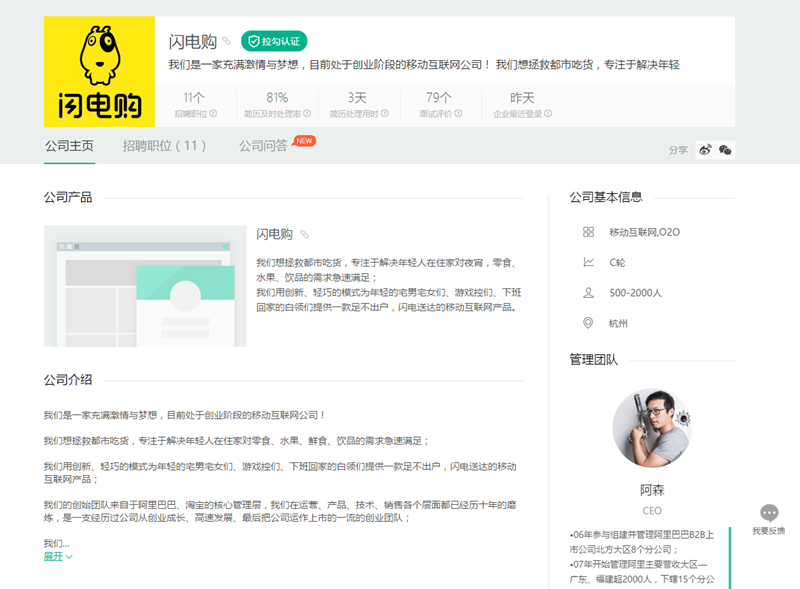Click the 闪电购 company logo image
This screenshot has height=589, width=800.
tap(99, 71)
